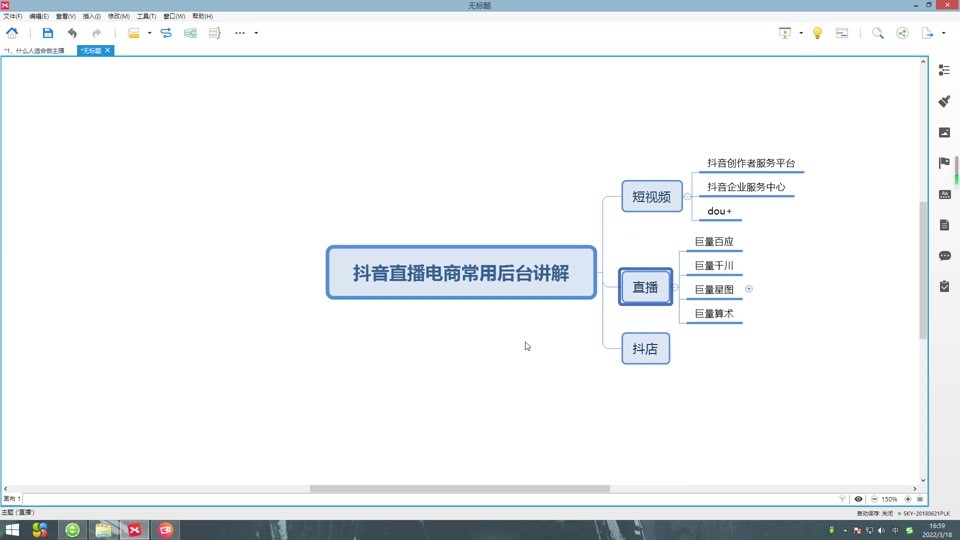Open the comments panel in sidebar

944,255
